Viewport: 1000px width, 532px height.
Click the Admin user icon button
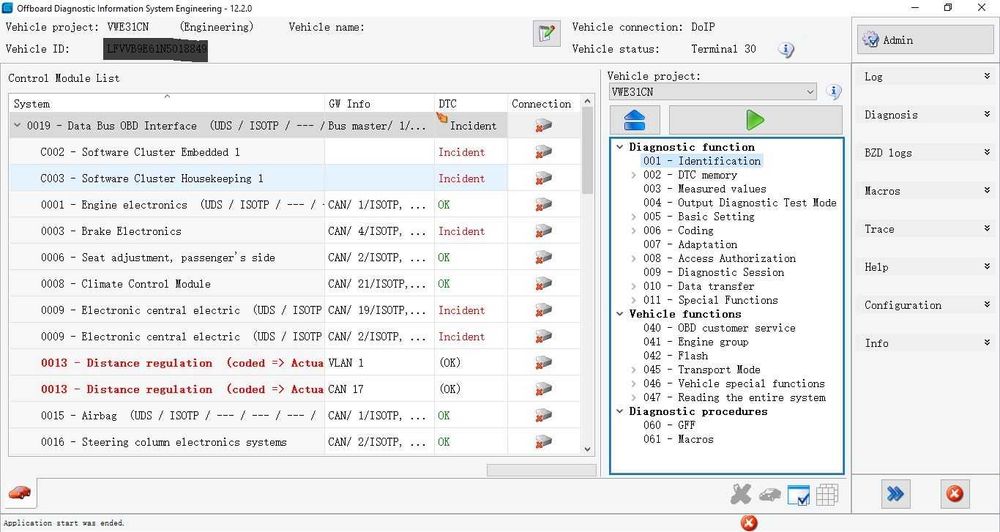(x=925, y=40)
